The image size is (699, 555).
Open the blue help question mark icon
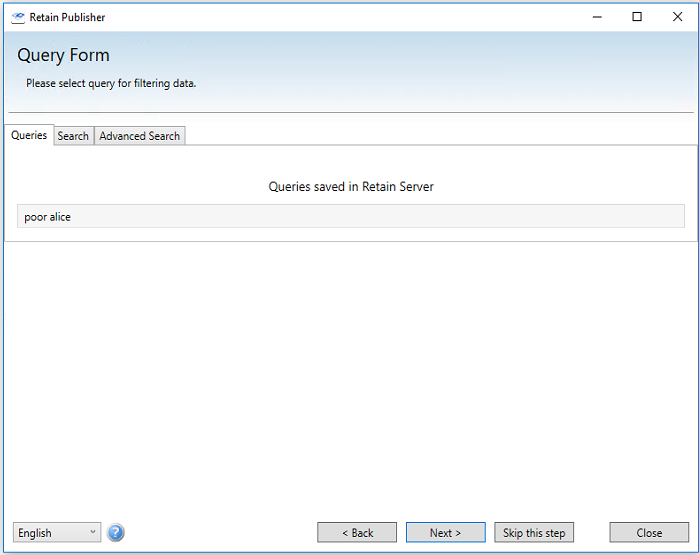(115, 532)
